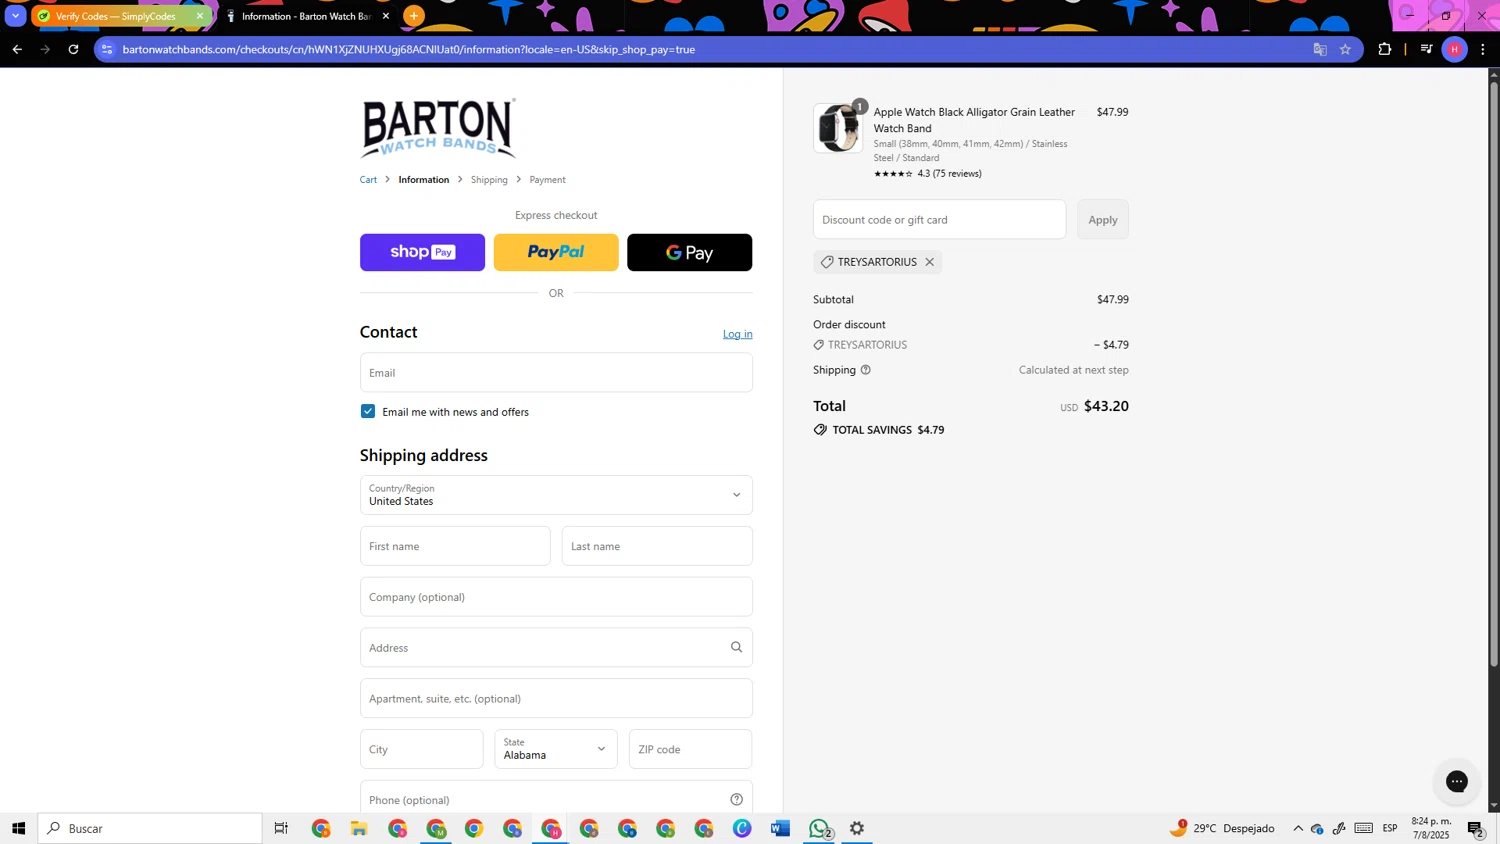View site information icon in address bar
This screenshot has width=1500, height=844.
tap(108, 49)
